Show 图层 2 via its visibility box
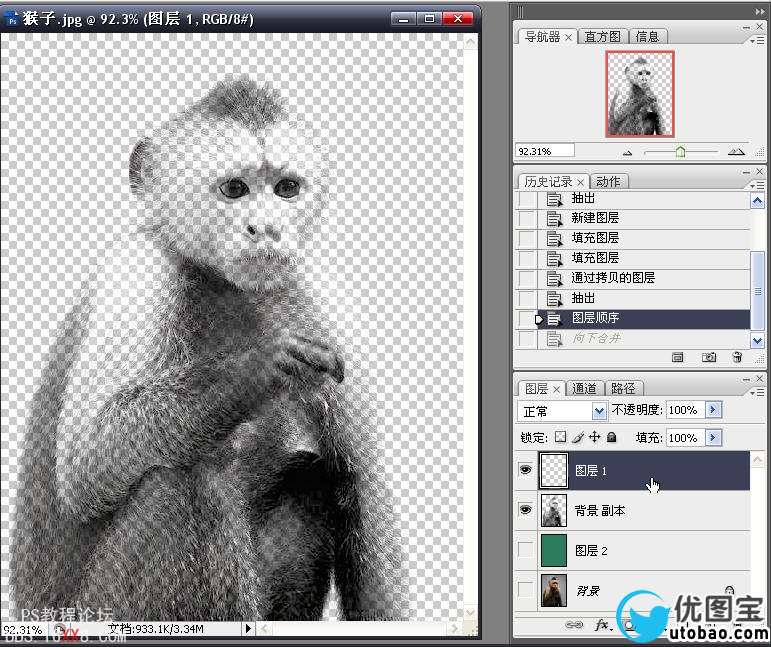Viewport: 771px width, 647px height. pos(526,550)
